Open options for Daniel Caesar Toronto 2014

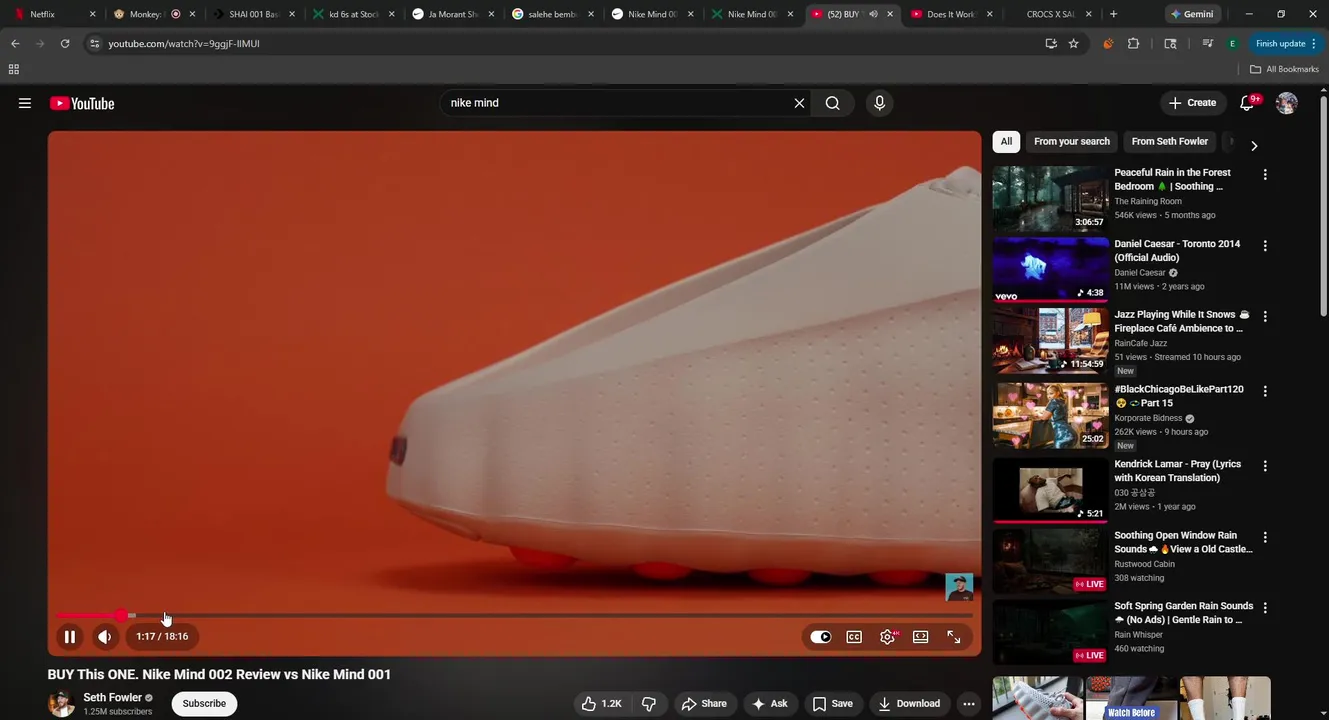[1265, 245]
